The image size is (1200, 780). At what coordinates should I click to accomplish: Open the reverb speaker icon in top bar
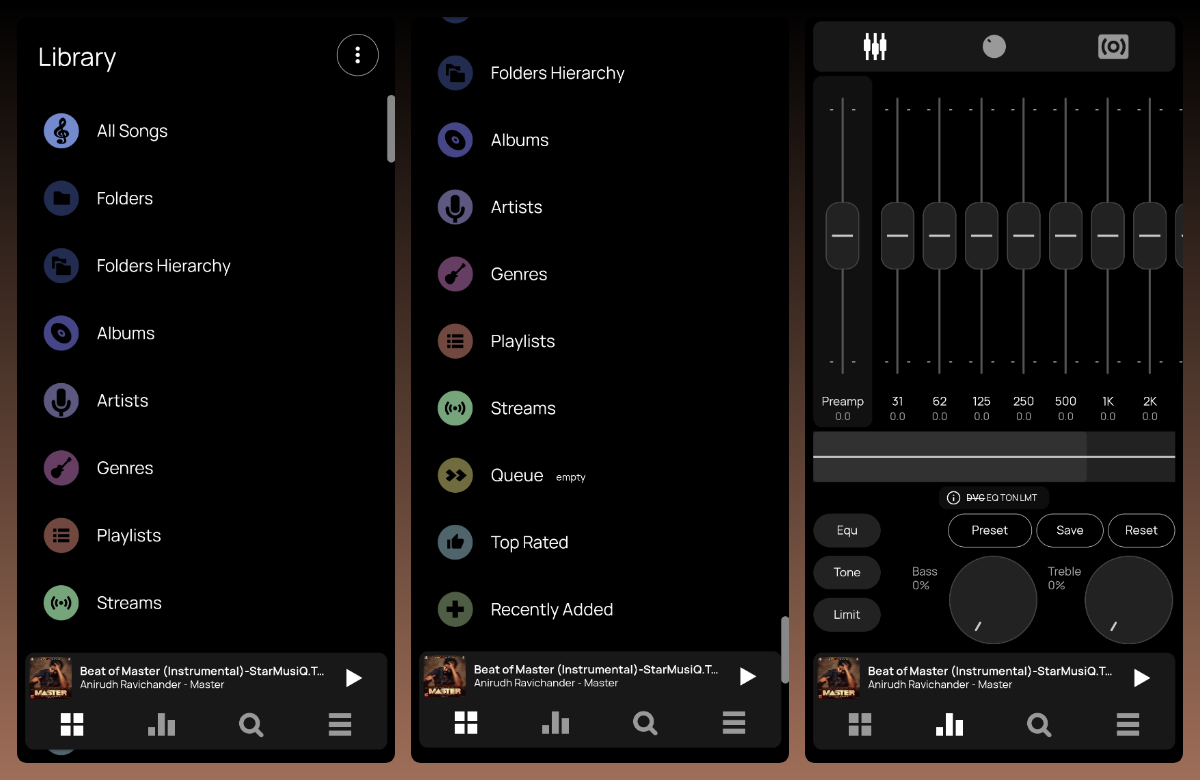[1113, 46]
